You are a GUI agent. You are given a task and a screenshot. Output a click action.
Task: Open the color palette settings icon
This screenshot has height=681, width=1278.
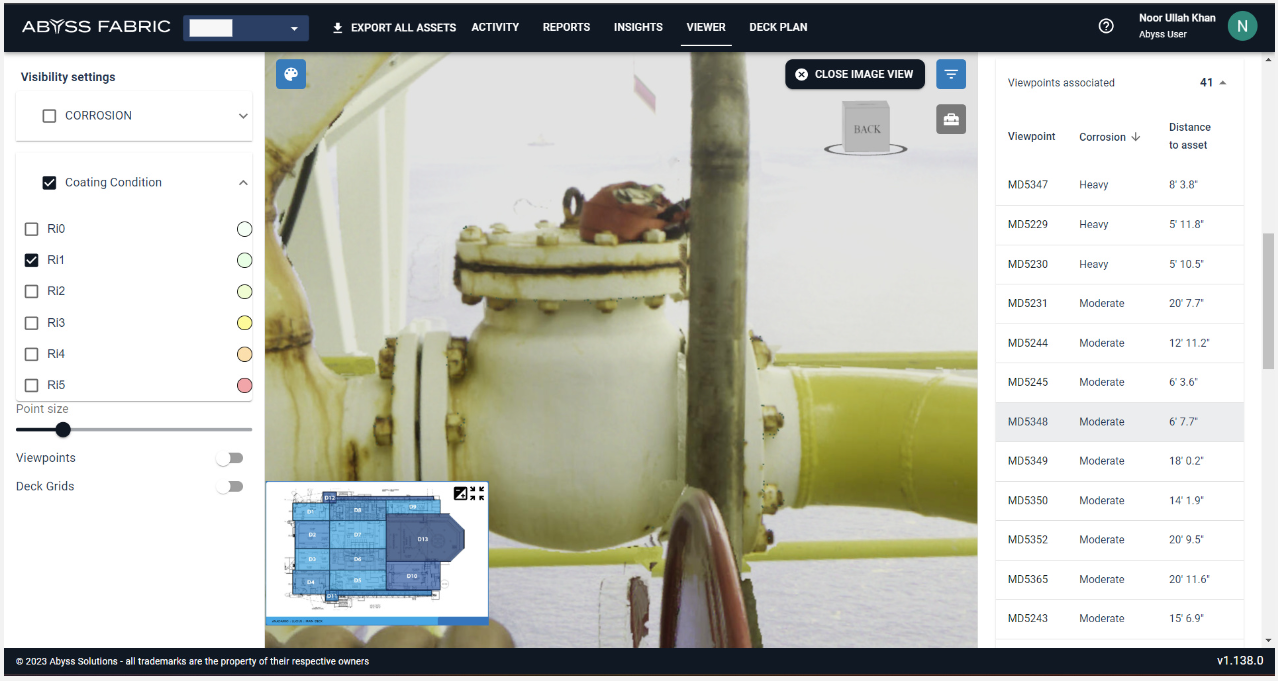(291, 75)
